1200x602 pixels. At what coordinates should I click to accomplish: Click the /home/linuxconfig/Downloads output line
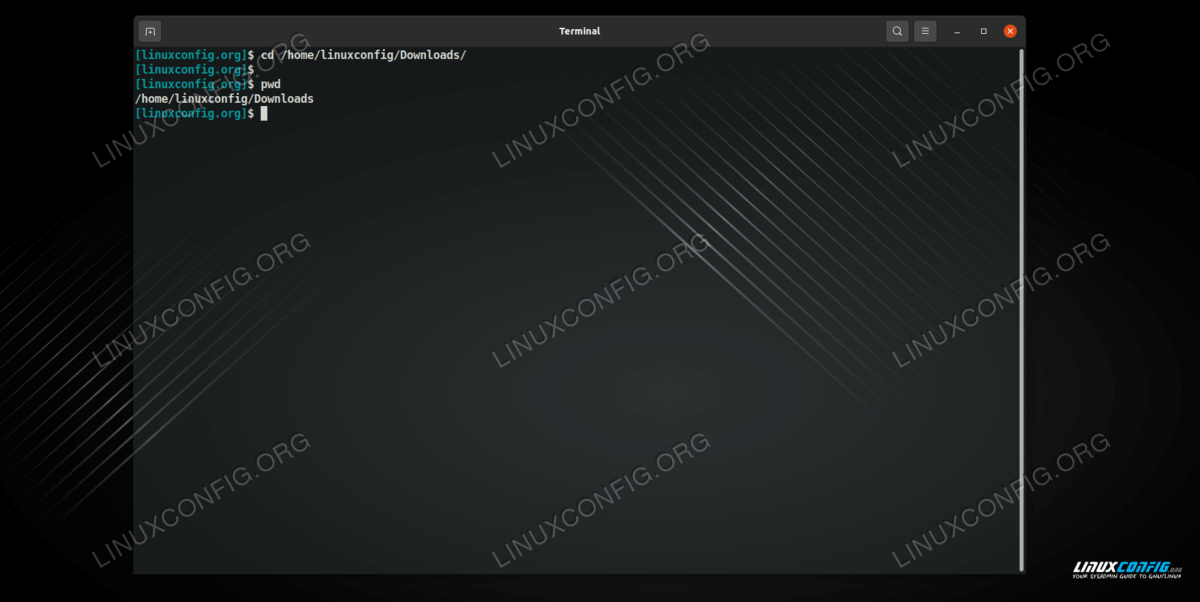[224, 99]
